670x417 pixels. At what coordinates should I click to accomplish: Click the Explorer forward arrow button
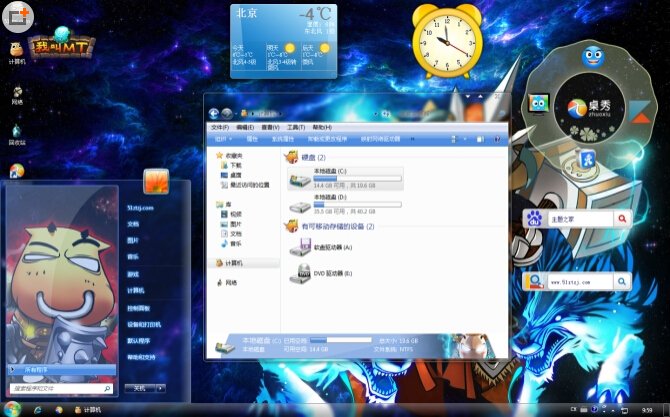(x=227, y=114)
